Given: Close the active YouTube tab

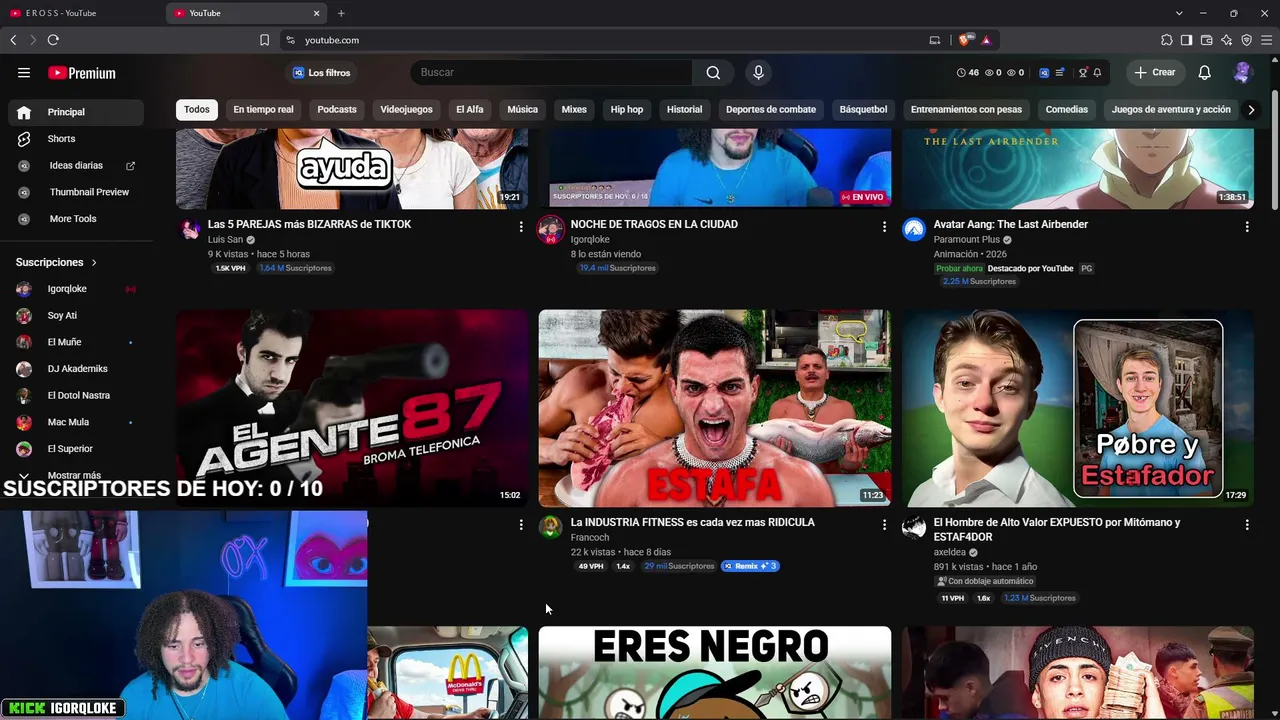Looking at the screenshot, I should (x=317, y=13).
